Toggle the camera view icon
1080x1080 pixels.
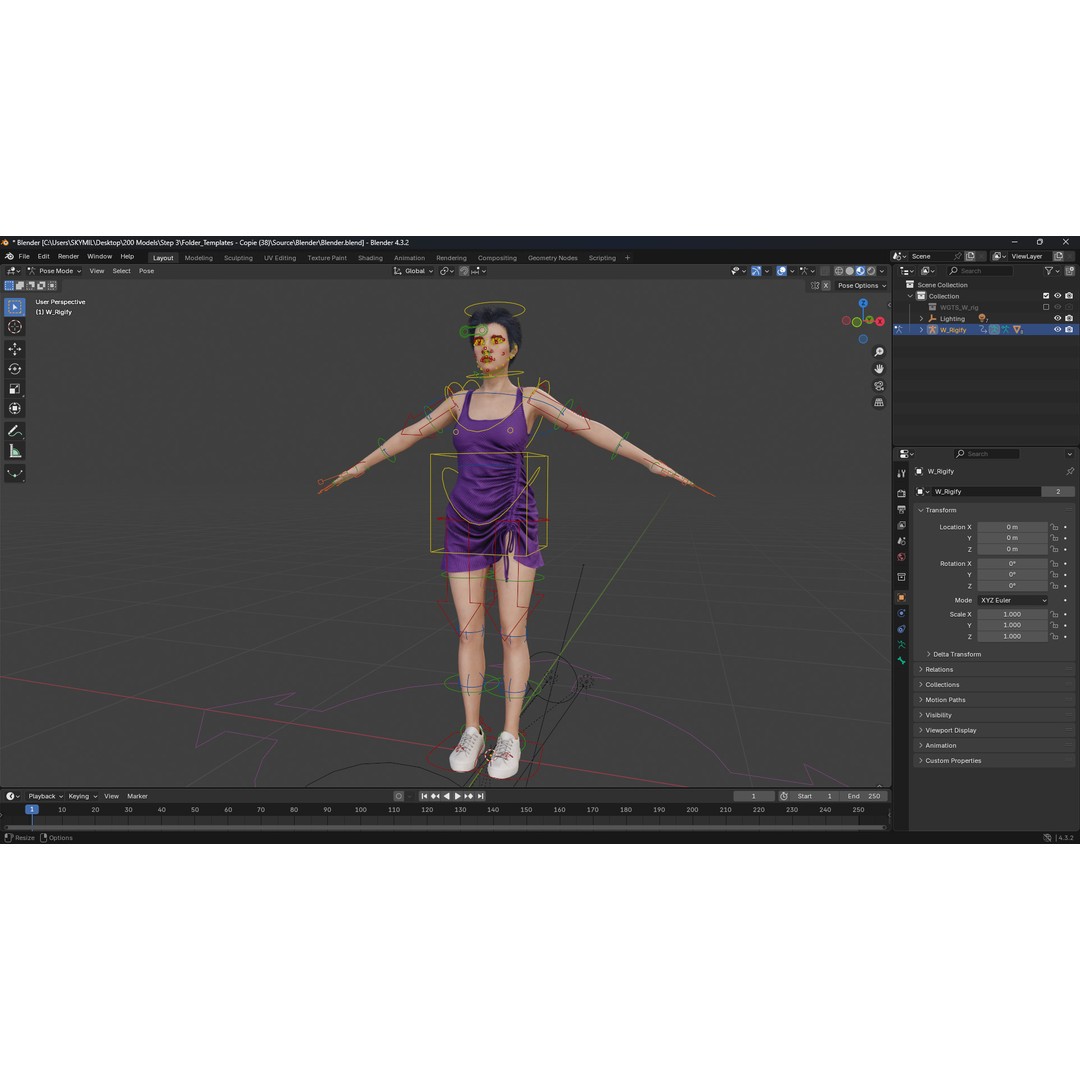(879, 386)
